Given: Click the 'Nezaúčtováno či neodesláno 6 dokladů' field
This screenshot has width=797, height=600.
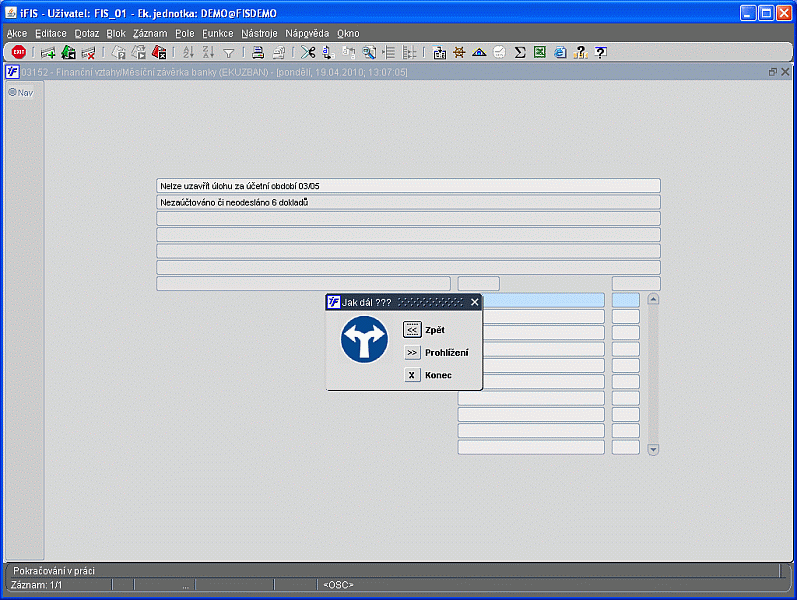Looking at the screenshot, I should pyautogui.click(x=408, y=202).
